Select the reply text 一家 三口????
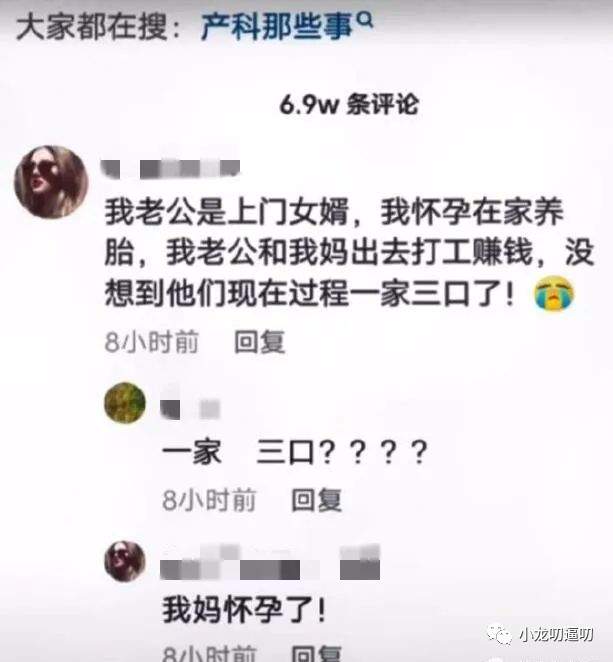 (295, 453)
